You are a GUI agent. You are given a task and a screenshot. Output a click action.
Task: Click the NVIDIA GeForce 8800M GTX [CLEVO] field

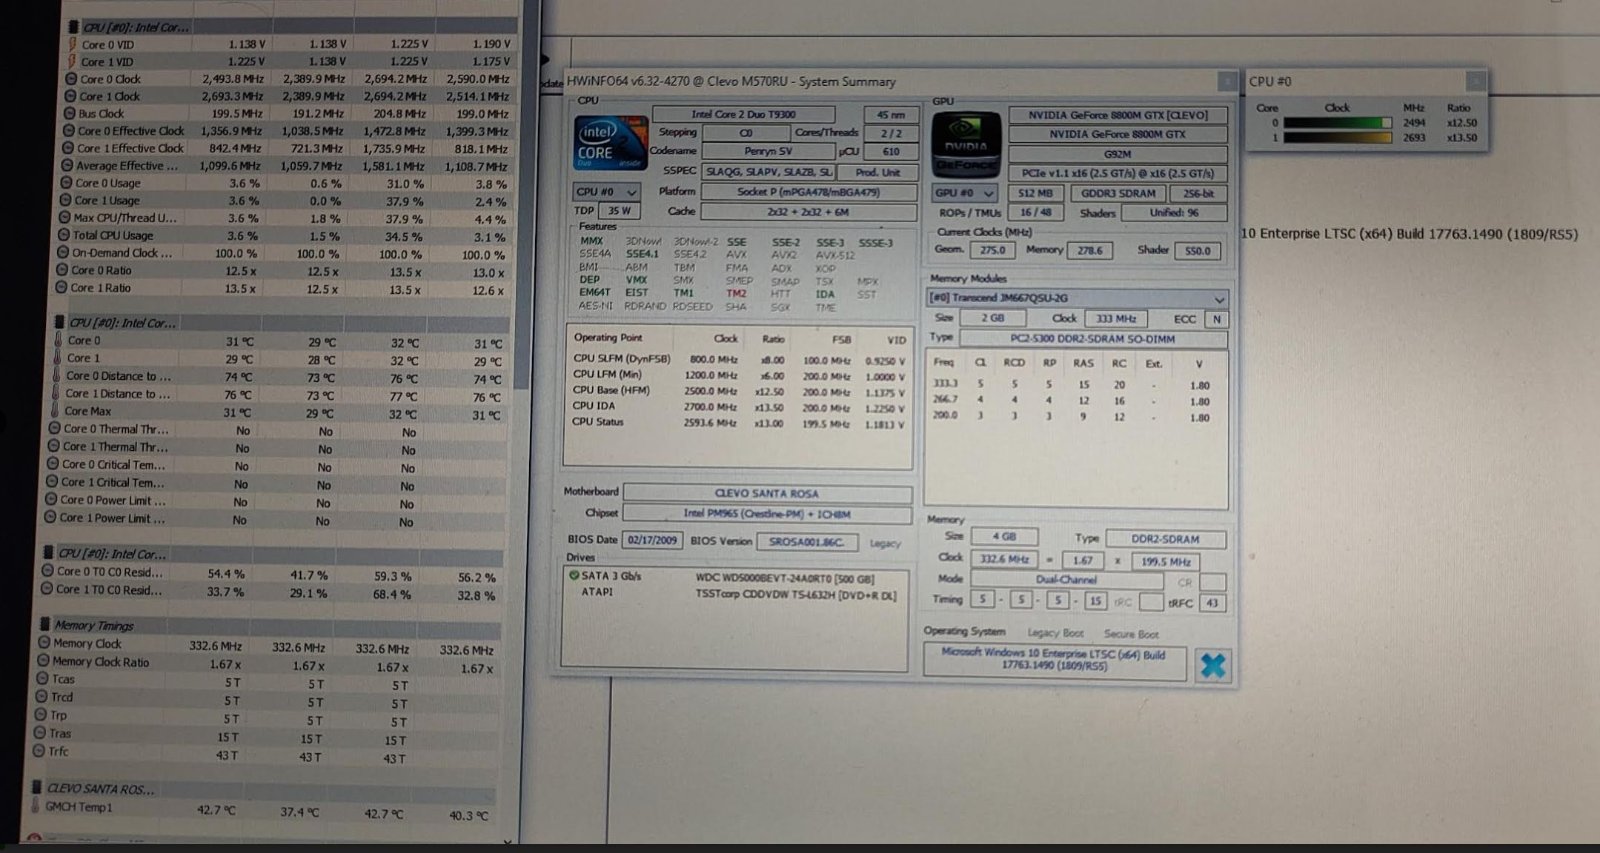[1118, 115]
